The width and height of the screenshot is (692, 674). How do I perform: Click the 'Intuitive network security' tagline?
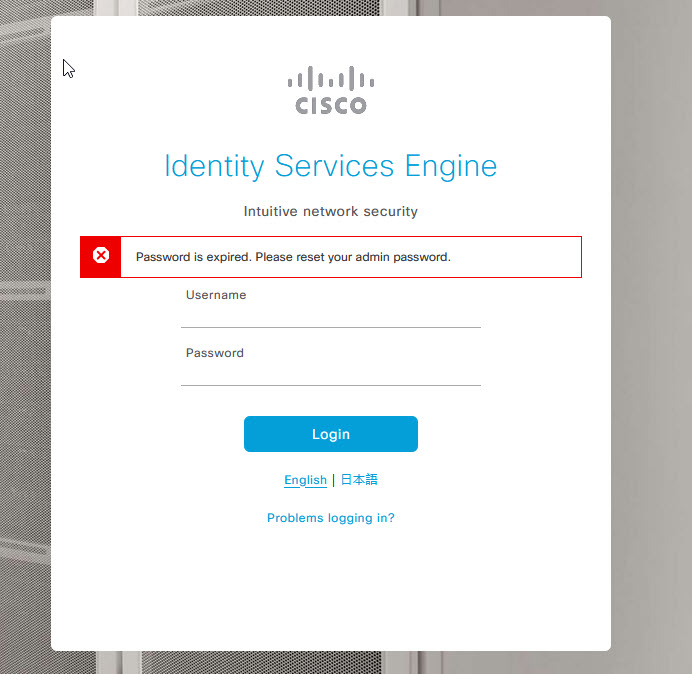point(331,211)
